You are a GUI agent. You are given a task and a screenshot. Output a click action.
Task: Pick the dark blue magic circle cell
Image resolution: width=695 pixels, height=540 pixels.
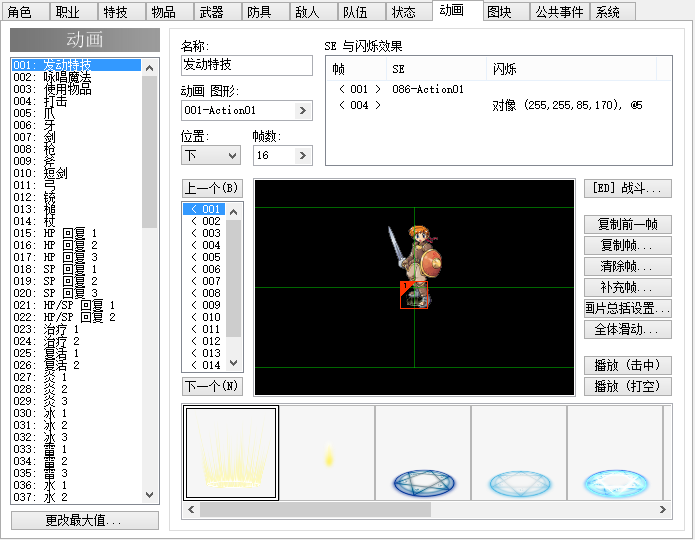pyautogui.click(x=423, y=453)
